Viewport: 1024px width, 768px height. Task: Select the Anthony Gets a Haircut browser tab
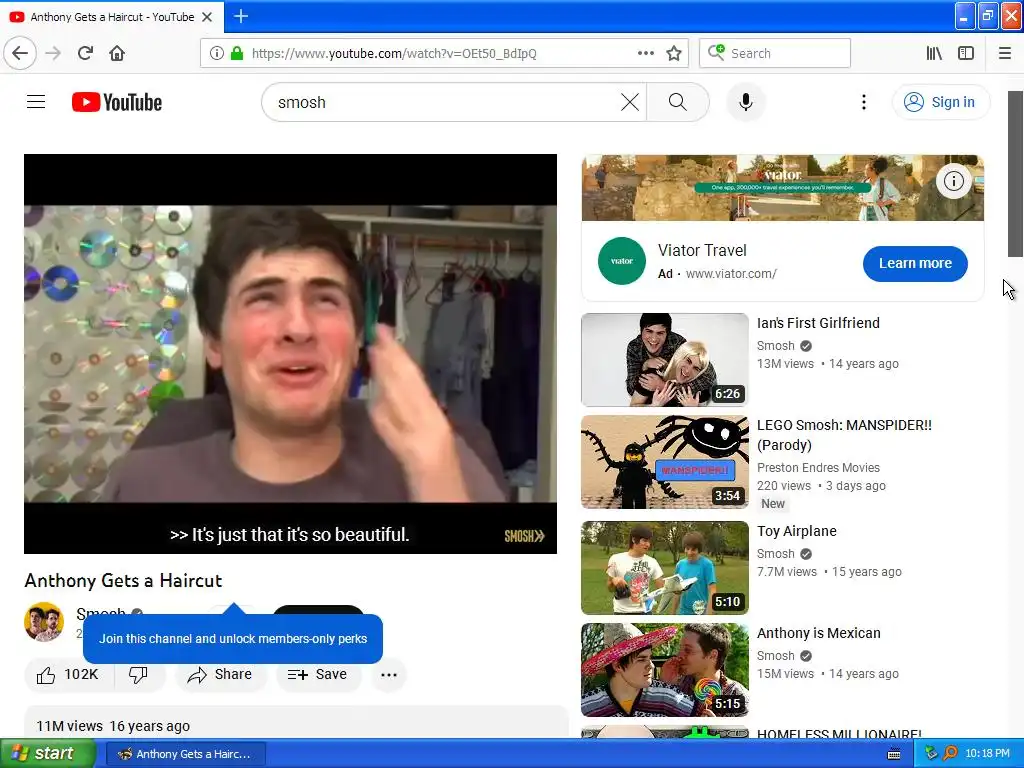[x=112, y=17]
